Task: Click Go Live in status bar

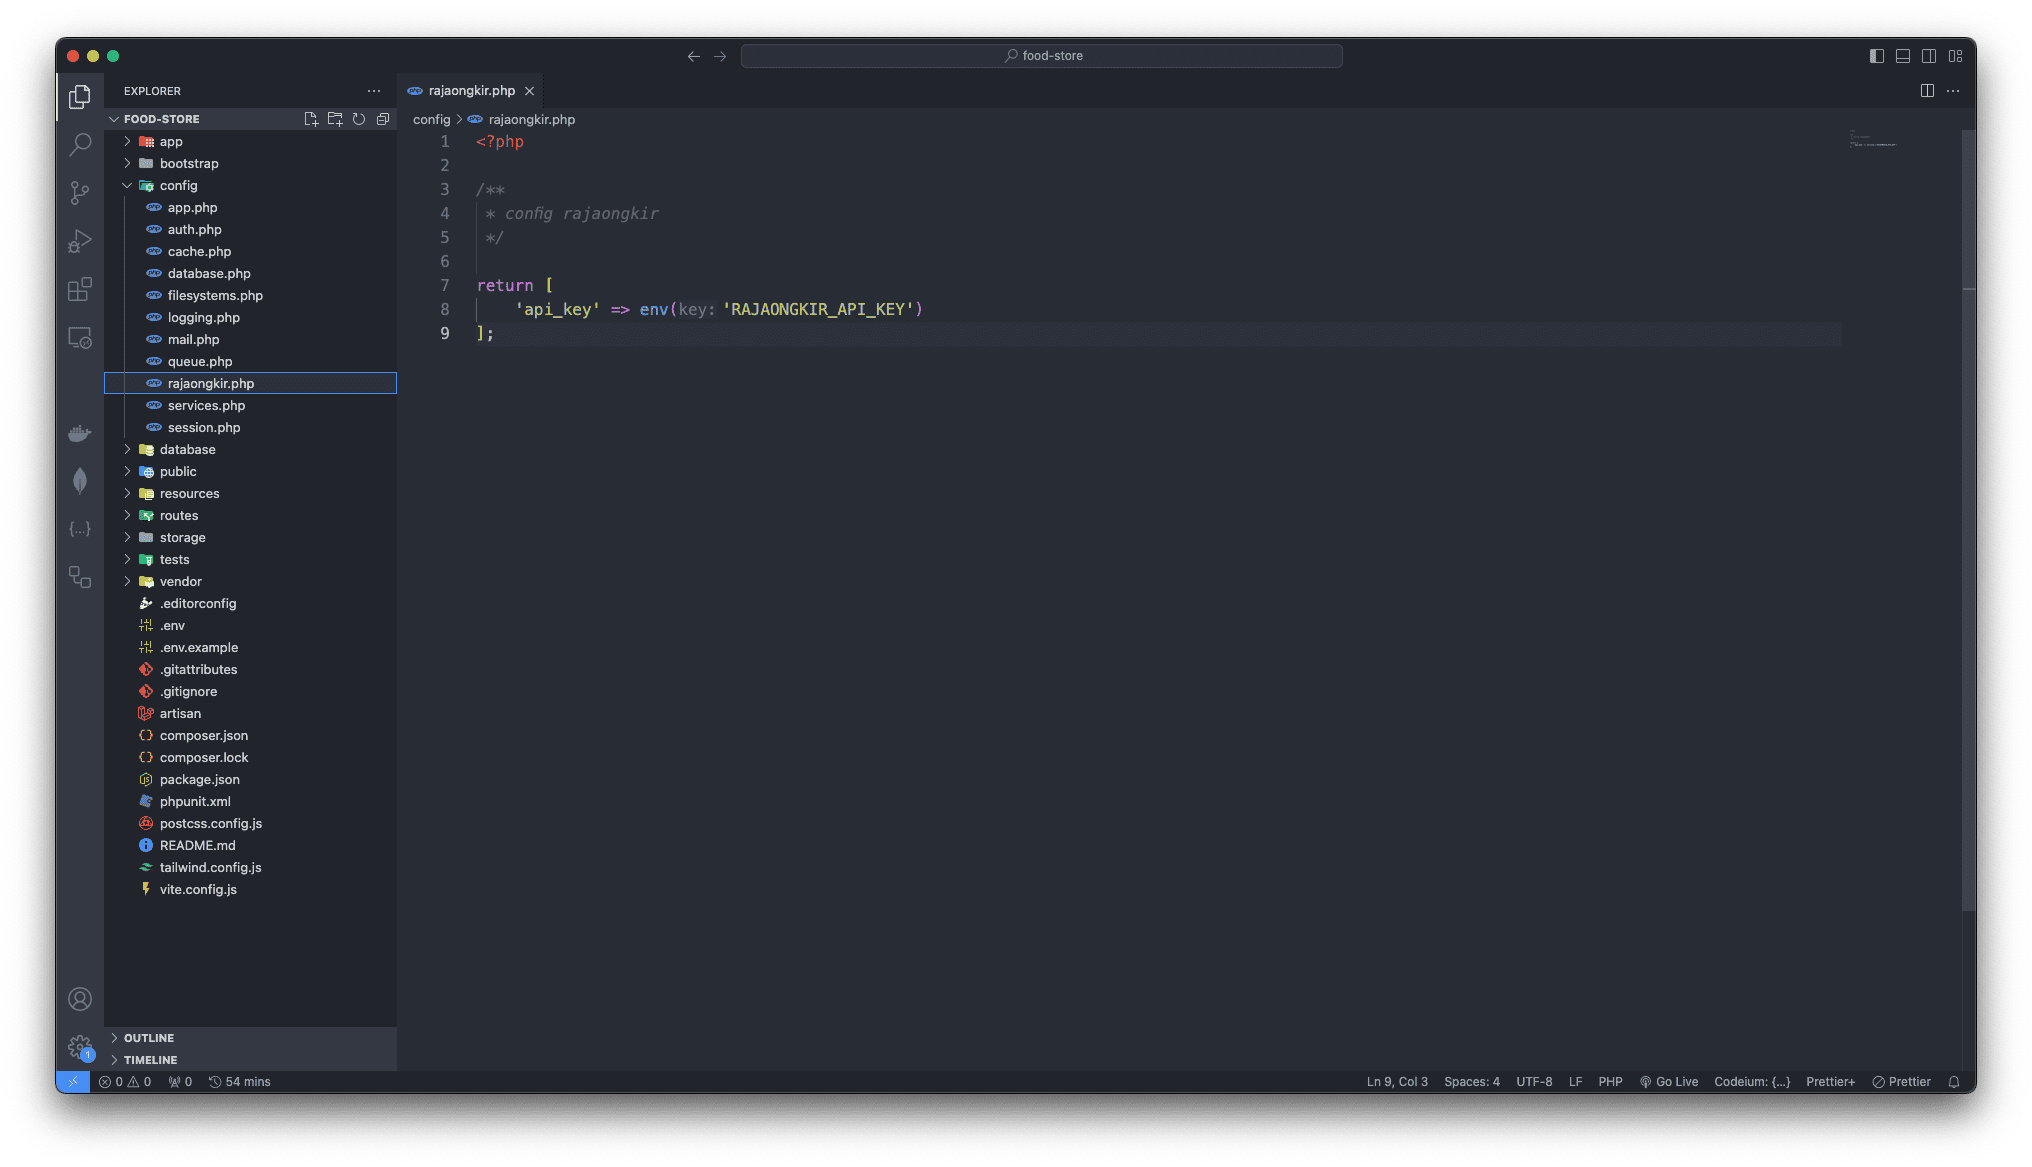Action: point(1668,1081)
